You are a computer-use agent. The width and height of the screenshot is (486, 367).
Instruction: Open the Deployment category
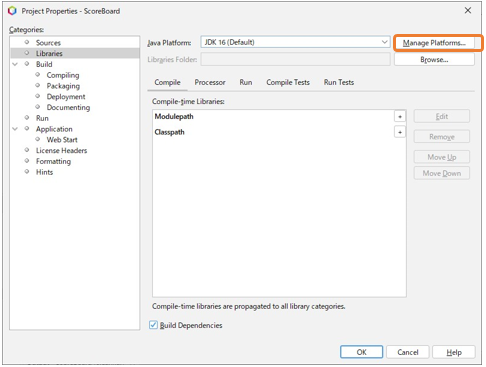pyautogui.click(x=66, y=96)
